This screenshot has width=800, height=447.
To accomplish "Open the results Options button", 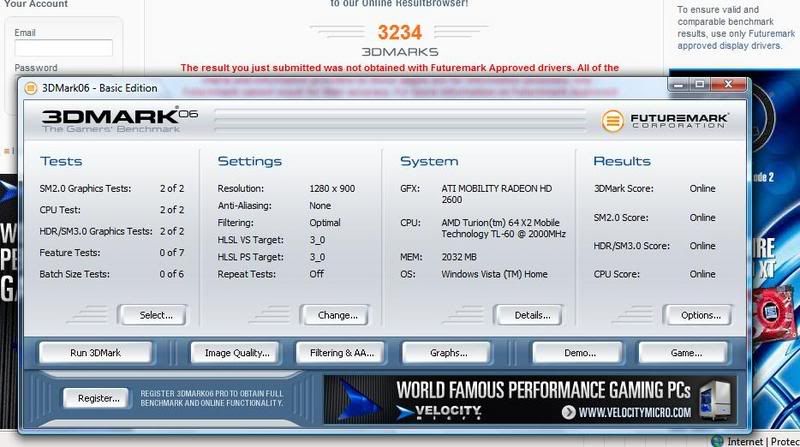I will (x=697, y=315).
